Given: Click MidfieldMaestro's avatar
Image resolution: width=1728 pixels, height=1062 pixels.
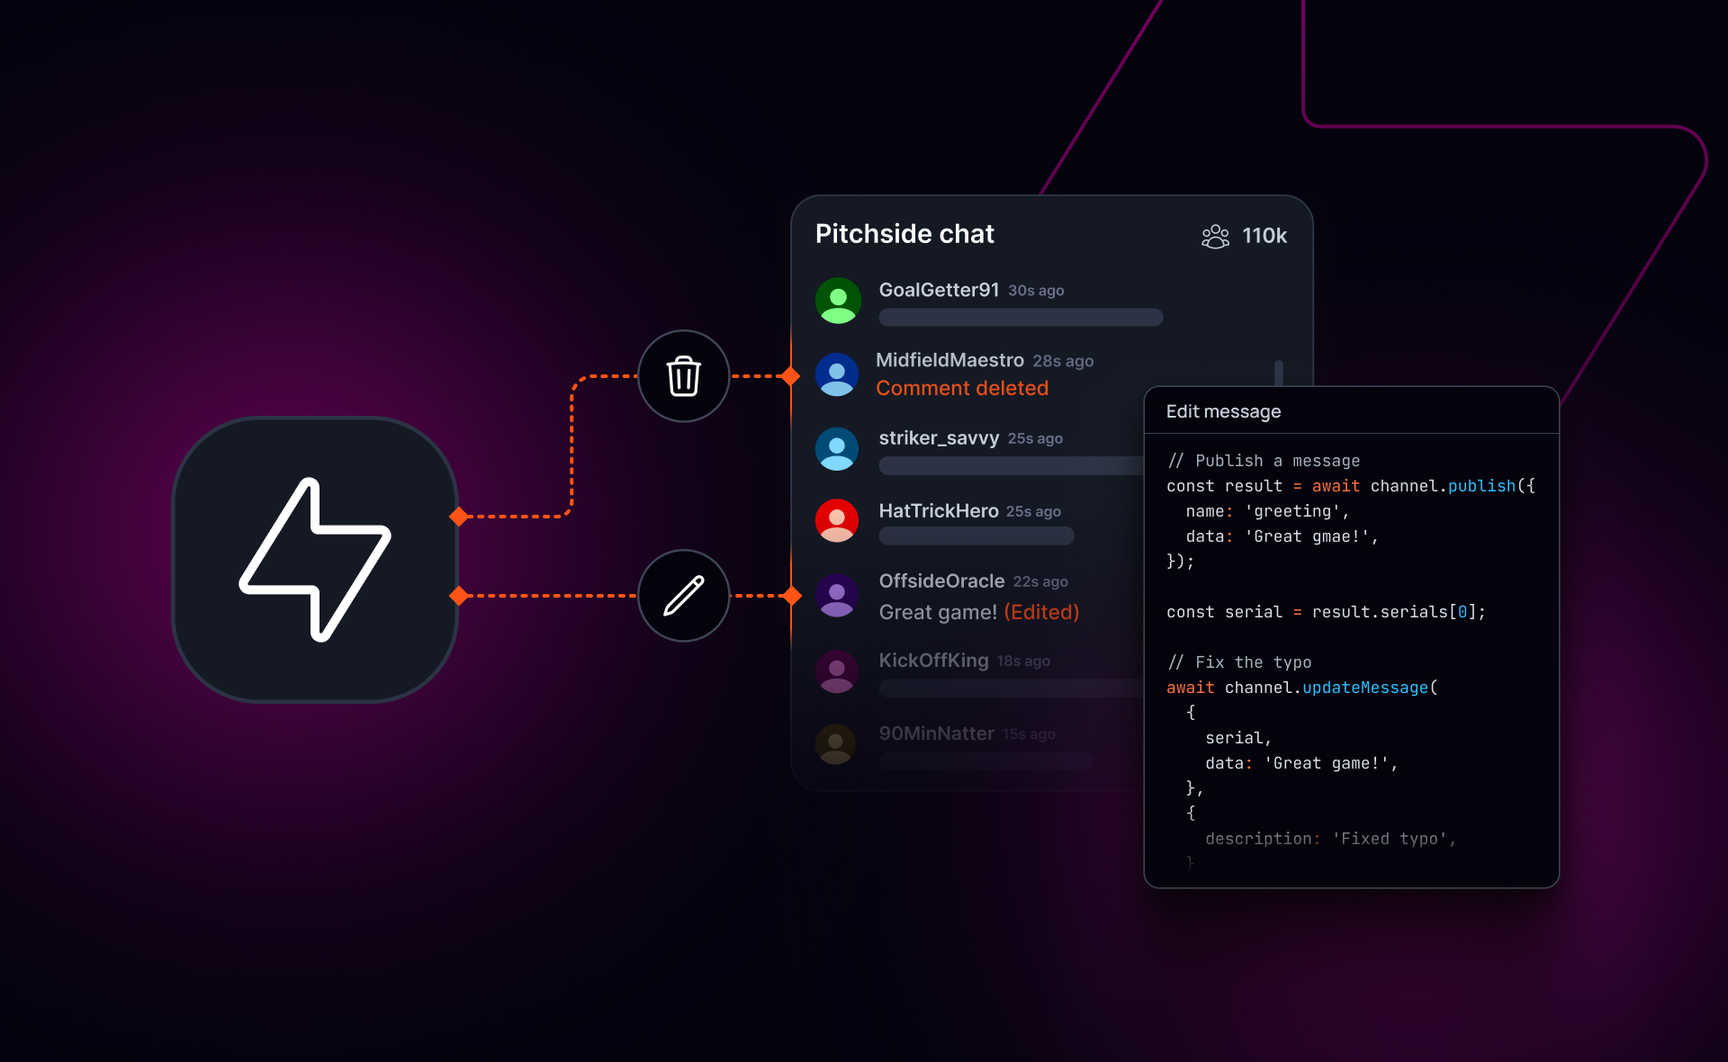Looking at the screenshot, I should click(x=837, y=374).
